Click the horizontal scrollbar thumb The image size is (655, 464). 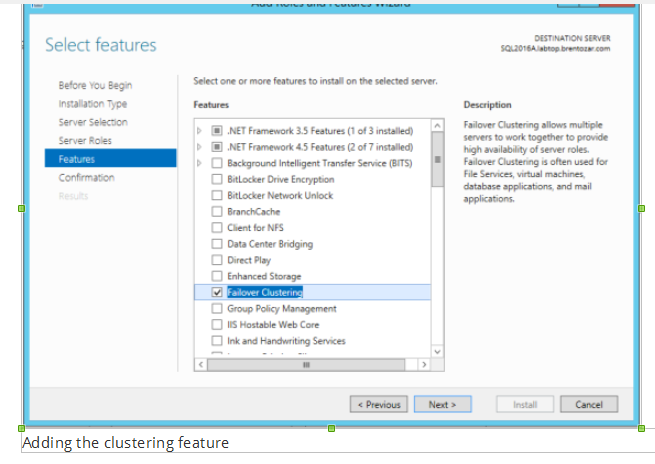306,365
